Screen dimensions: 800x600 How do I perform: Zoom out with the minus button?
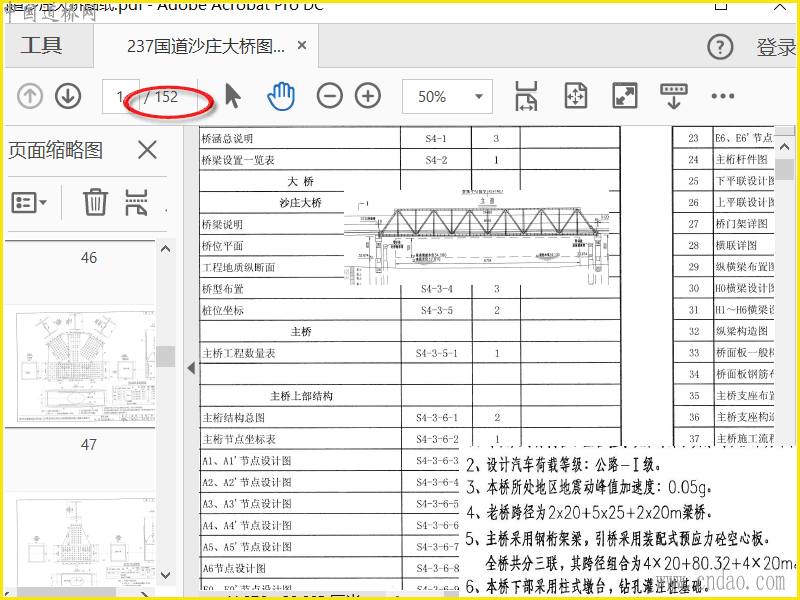330,96
